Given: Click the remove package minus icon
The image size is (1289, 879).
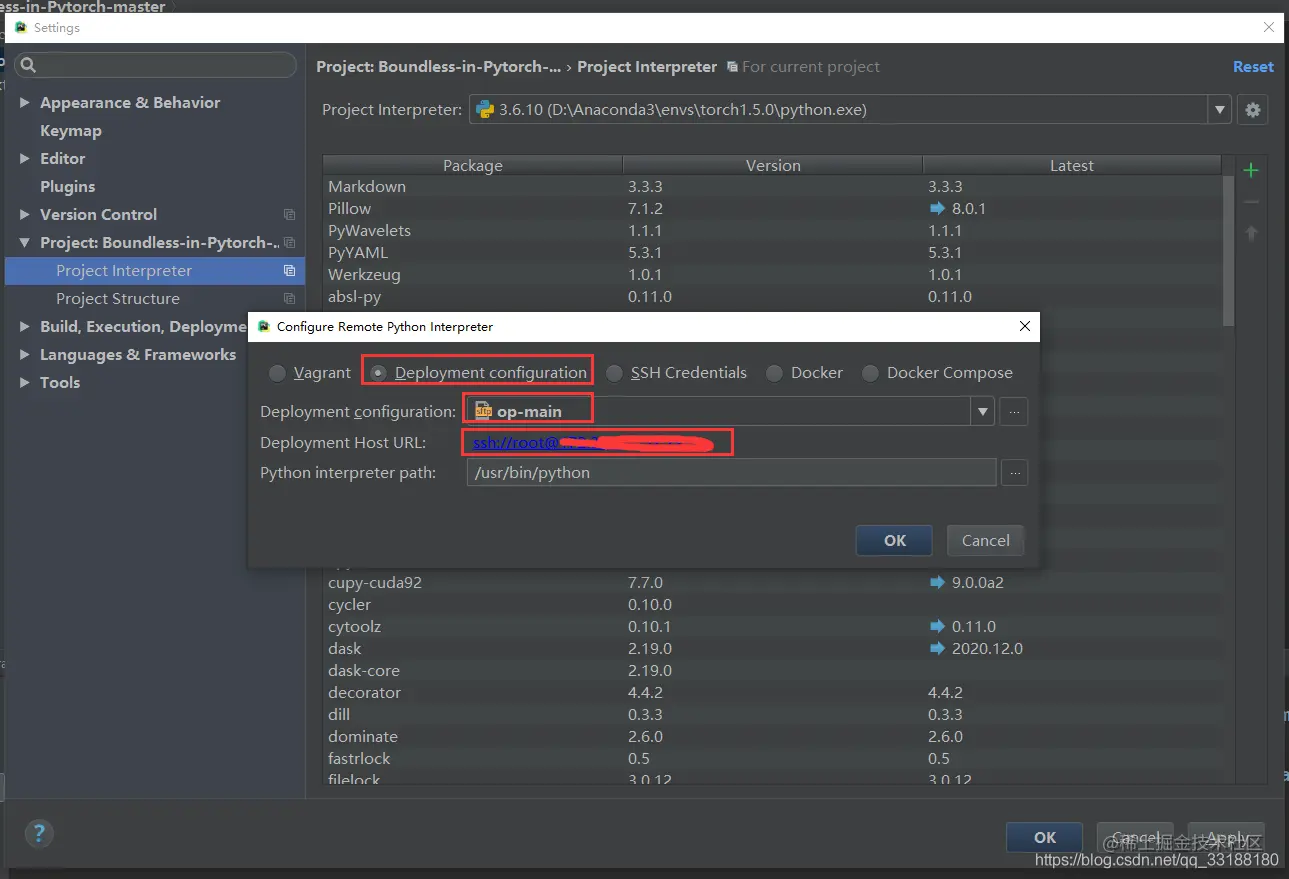Looking at the screenshot, I should tap(1250, 202).
